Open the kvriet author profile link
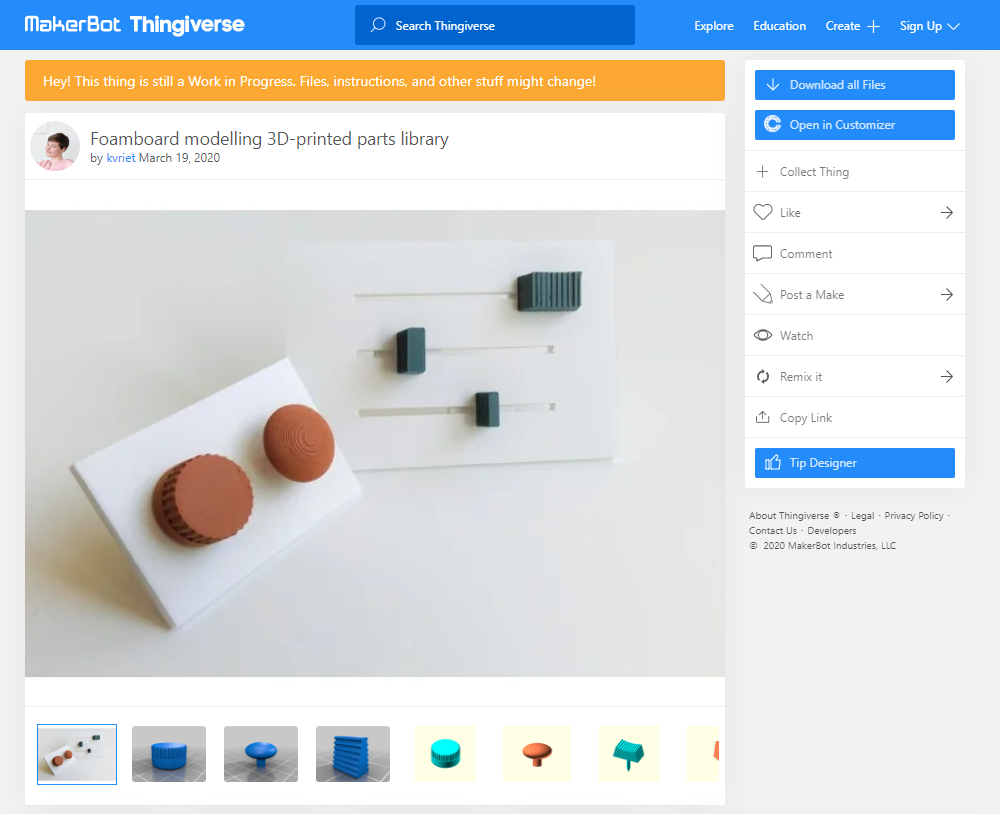Screen dimensions: 1001x814 [x=121, y=158]
